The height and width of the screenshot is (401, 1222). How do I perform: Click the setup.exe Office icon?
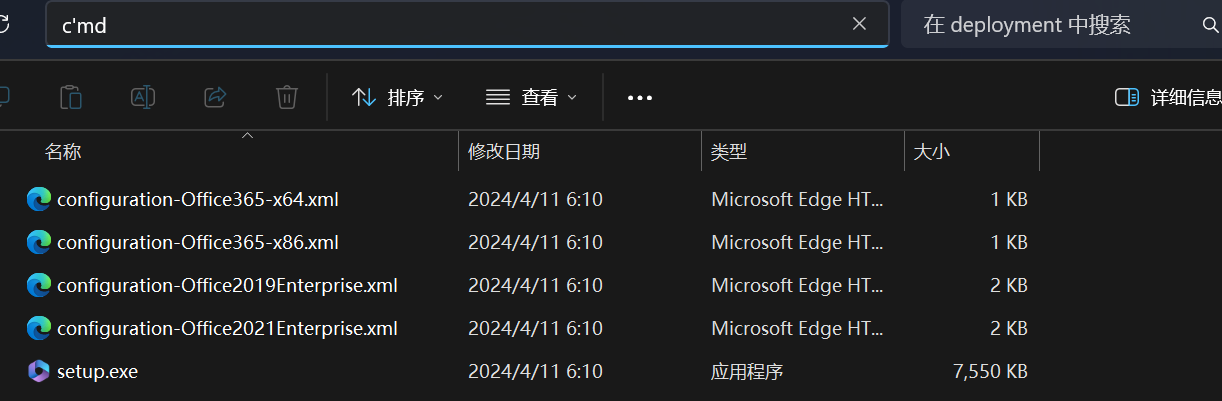pyautogui.click(x=39, y=371)
